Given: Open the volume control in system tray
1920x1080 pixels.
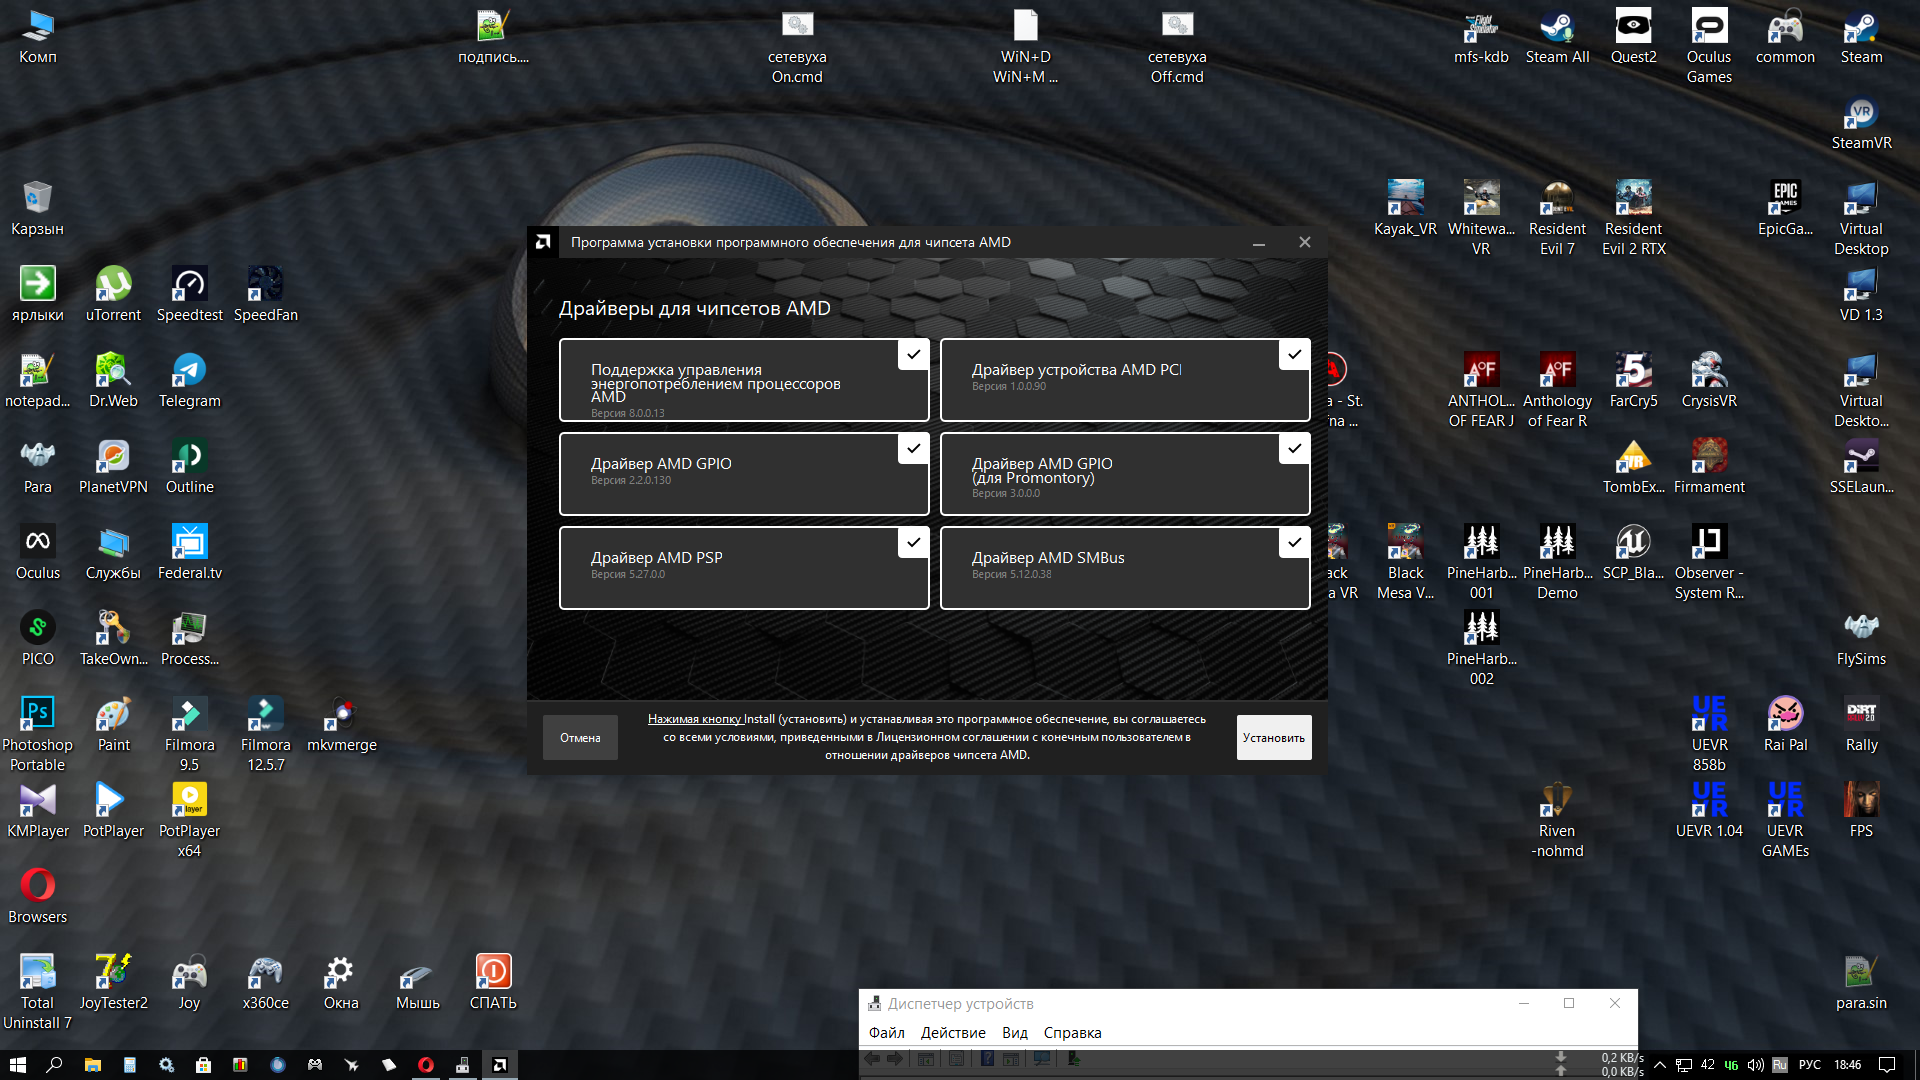Looking at the screenshot, I should 1755,1065.
